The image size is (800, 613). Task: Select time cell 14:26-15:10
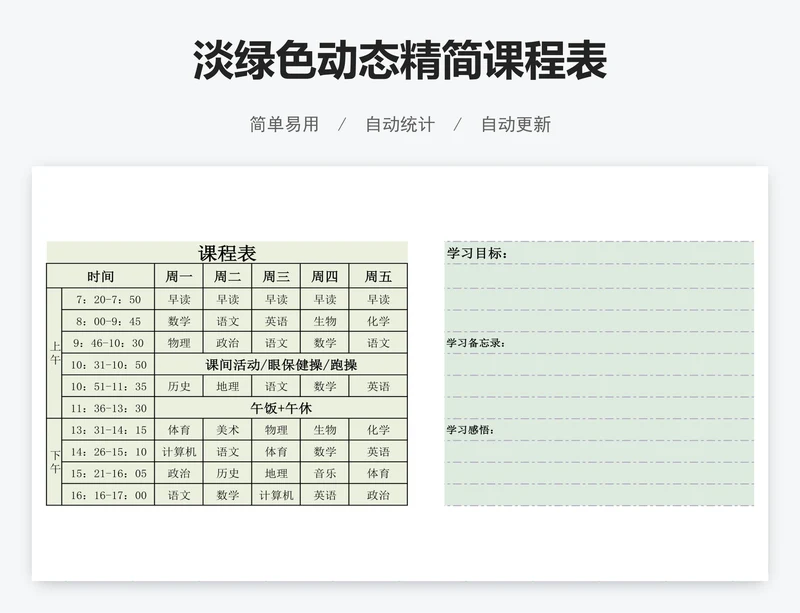pos(108,451)
